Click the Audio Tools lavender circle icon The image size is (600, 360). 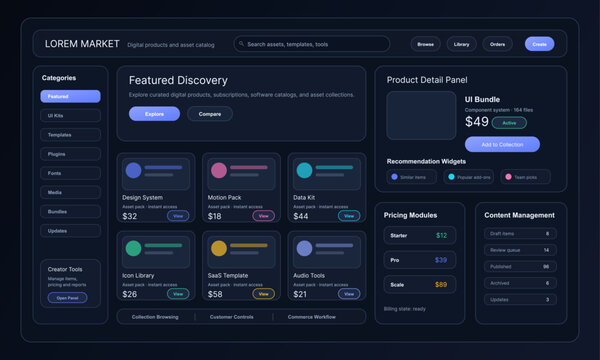point(305,248)
